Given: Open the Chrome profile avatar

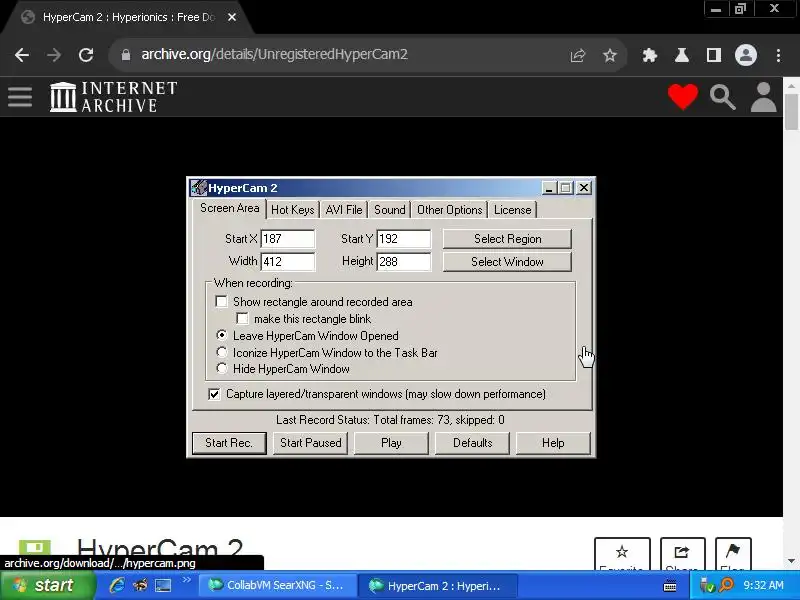Looking at the screenshot, I should 745,55.
